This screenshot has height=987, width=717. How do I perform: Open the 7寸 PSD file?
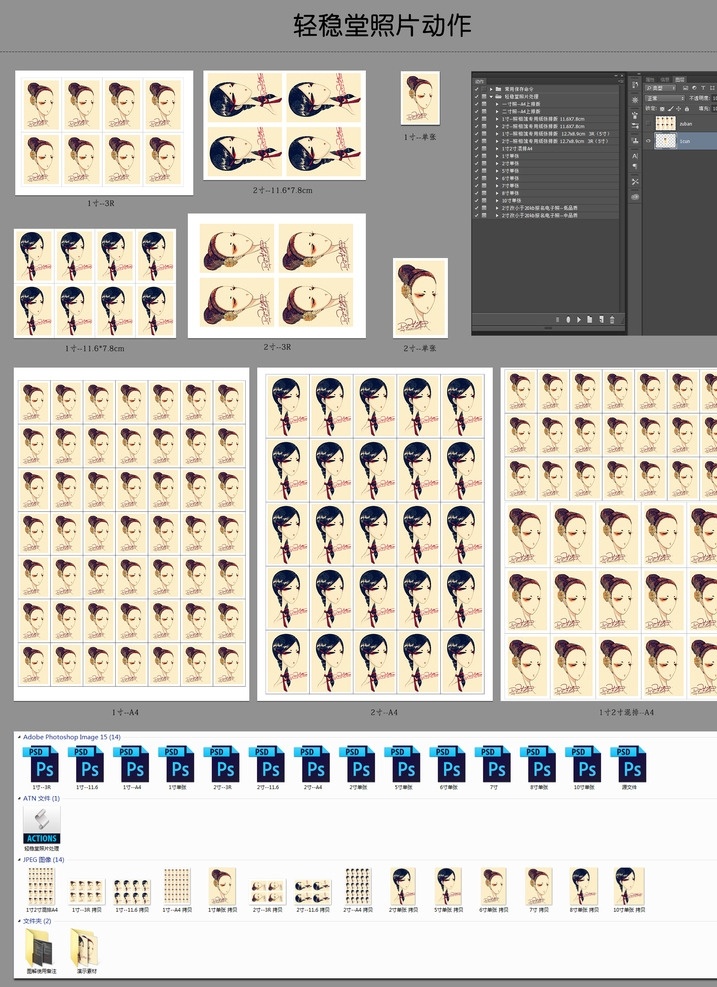click(x=494, y=764)
